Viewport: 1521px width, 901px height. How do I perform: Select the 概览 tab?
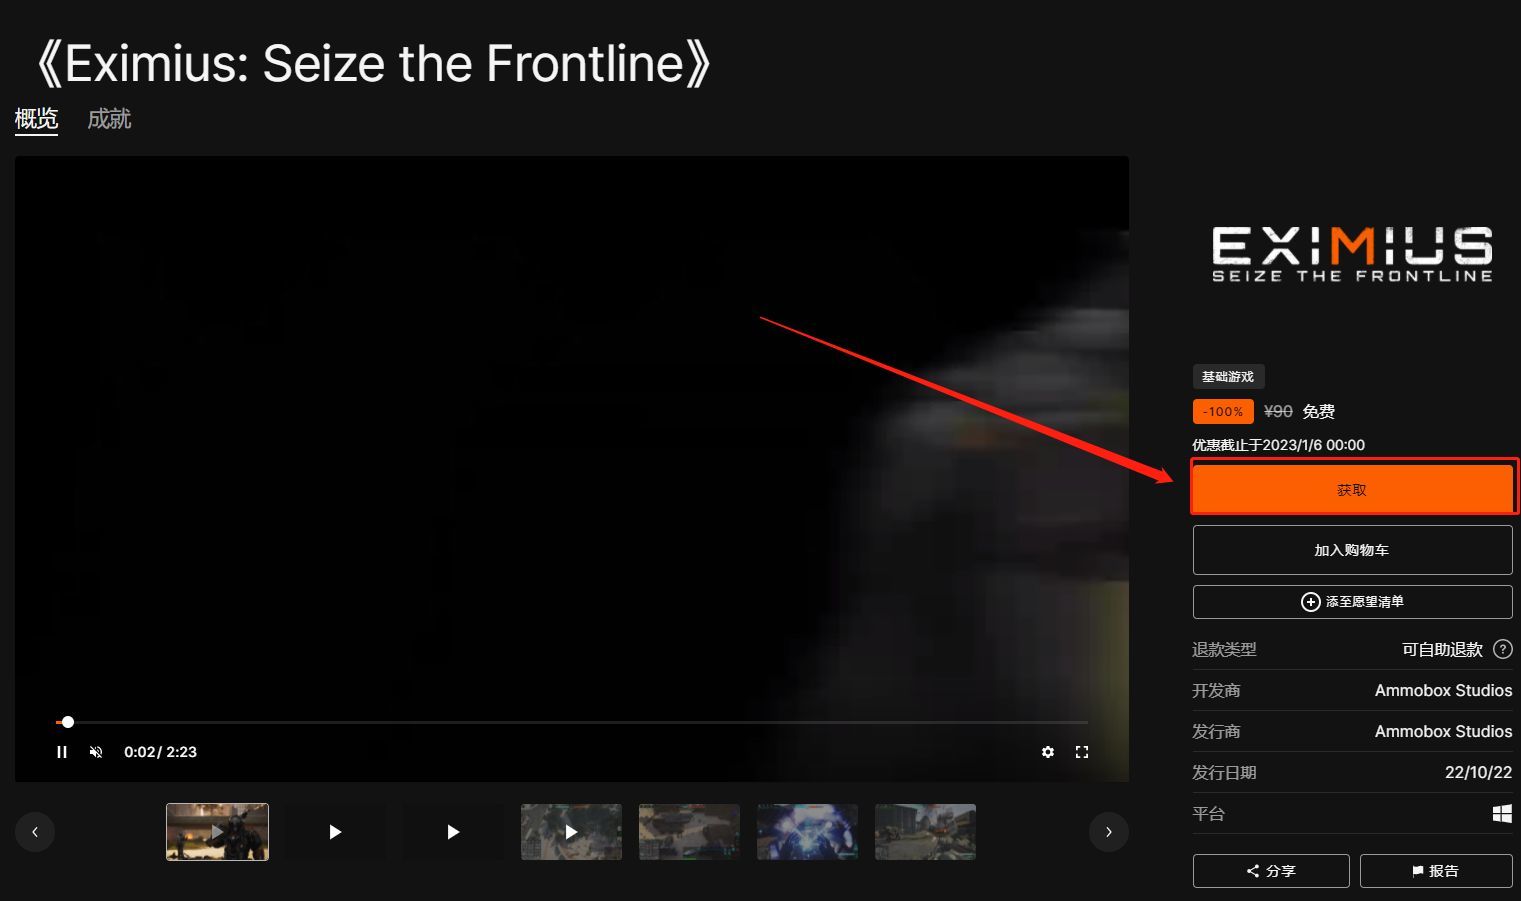pyautogui.click(x=36, y=119)
